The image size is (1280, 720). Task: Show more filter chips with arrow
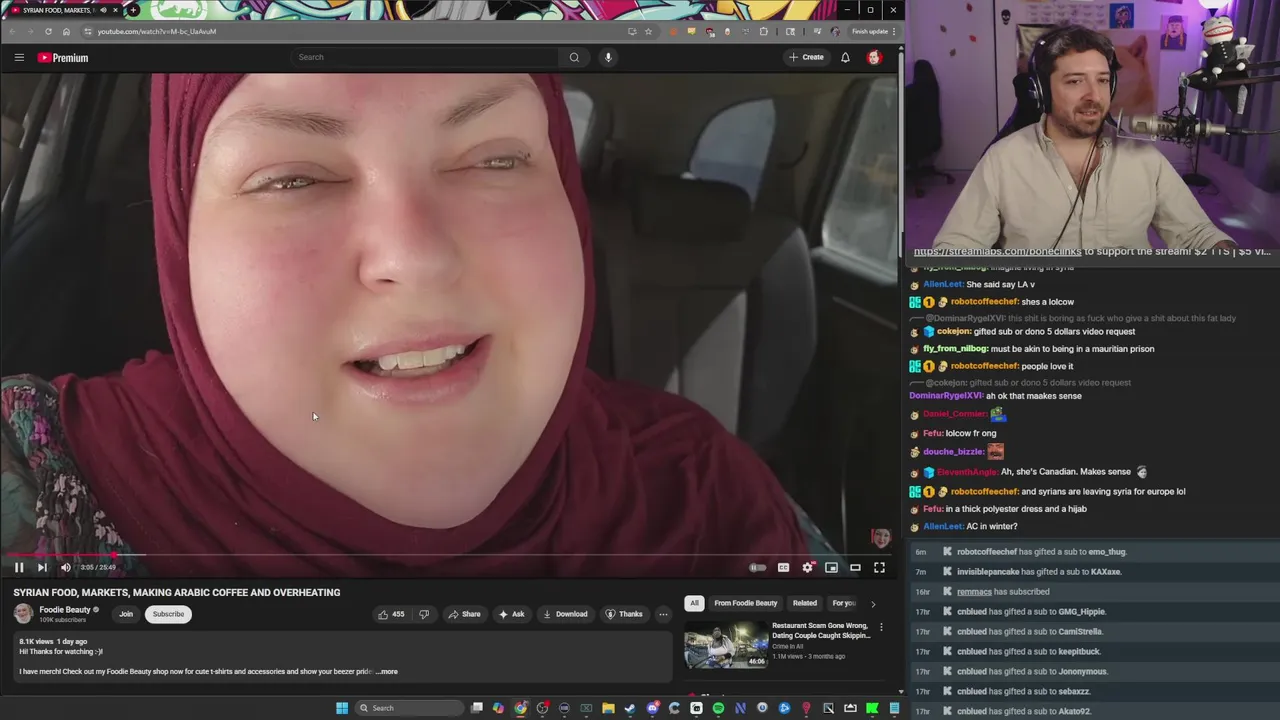click(873, 604)
